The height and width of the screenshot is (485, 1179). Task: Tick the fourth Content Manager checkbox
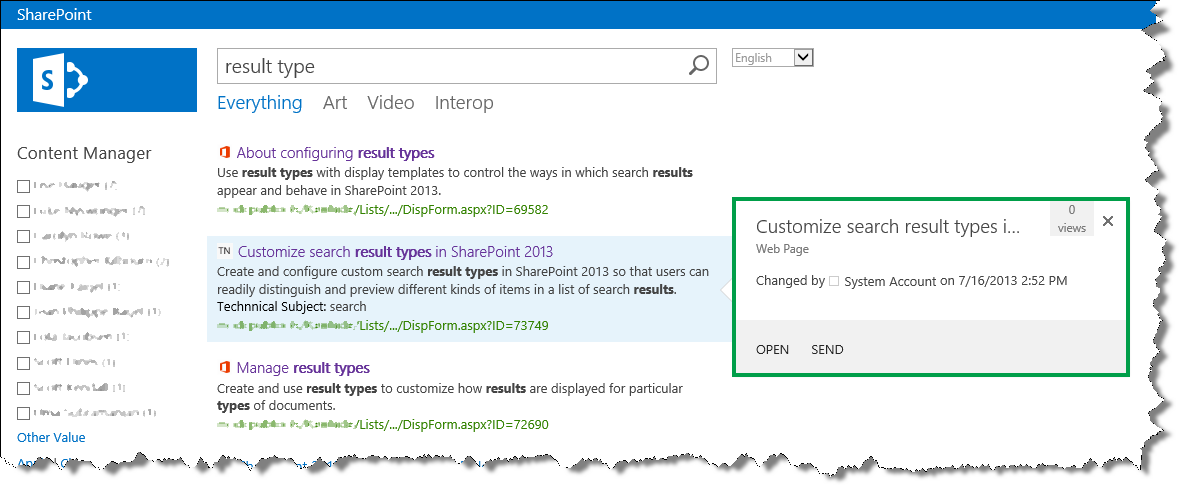23,262
